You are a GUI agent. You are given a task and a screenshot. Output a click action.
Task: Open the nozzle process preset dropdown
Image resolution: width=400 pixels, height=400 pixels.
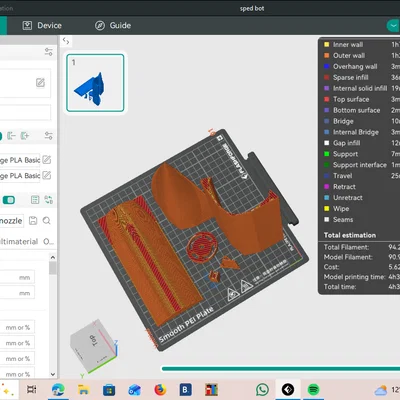click(x=12, y=221)
